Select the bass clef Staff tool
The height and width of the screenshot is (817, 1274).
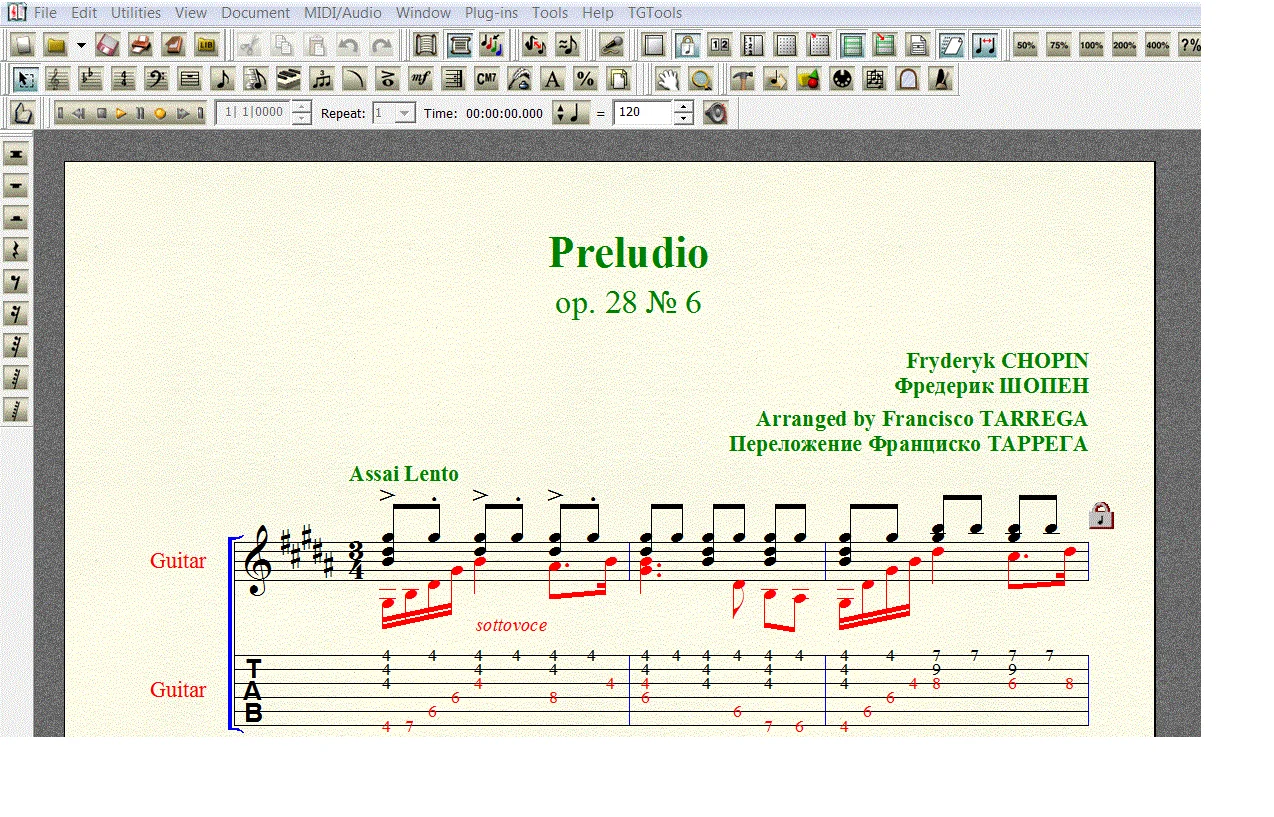click(x=157, y=79)
